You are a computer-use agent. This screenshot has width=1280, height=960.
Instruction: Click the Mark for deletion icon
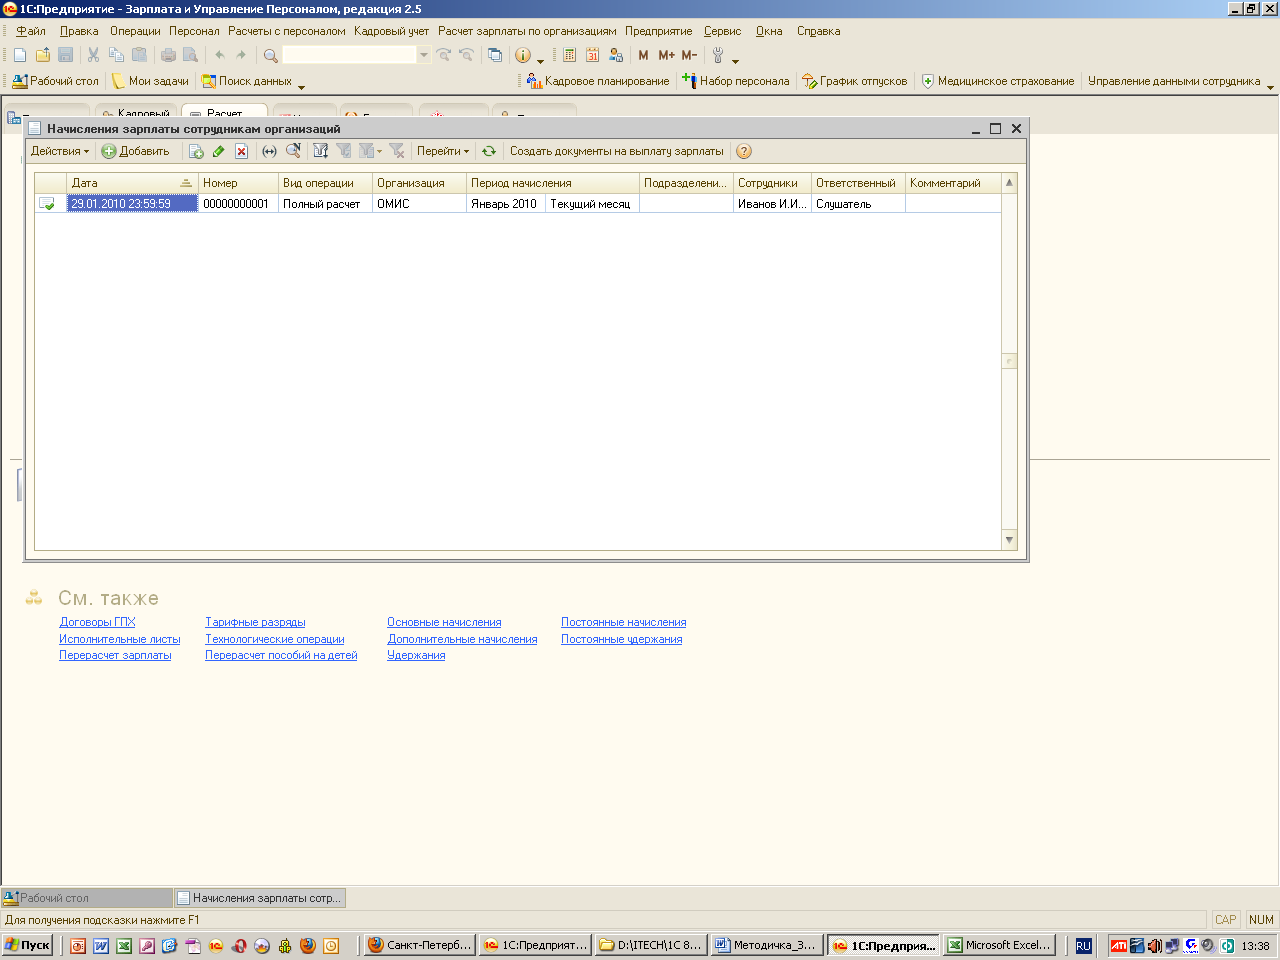click(x=241, y=151)
